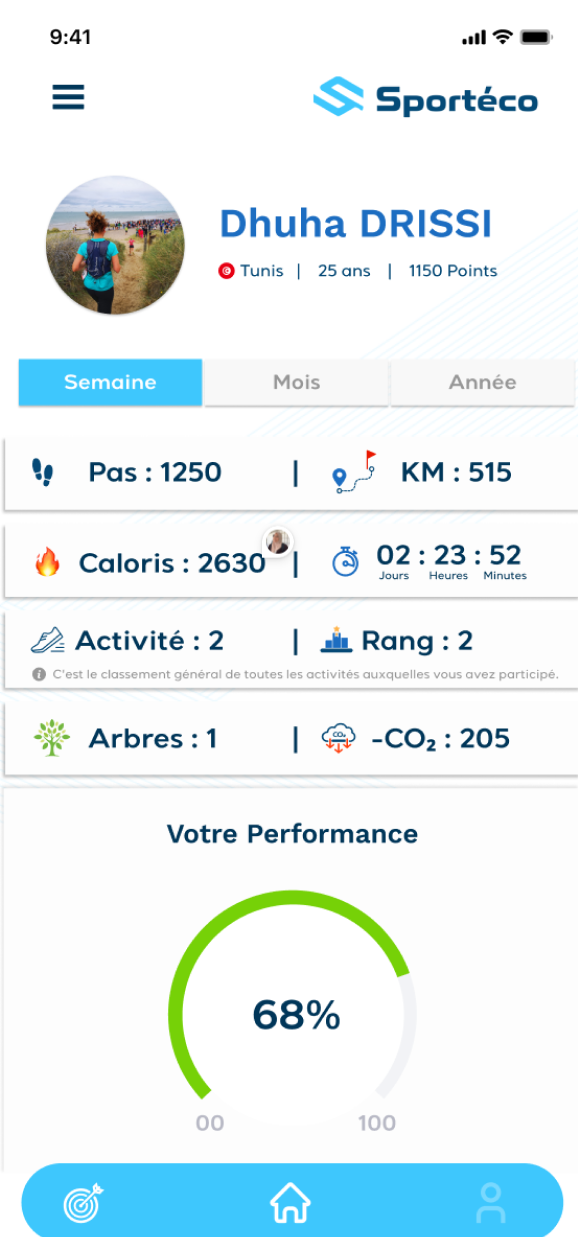
Task: Click the CO2 cloud reduction icon
Action: (x=337, y=737)
